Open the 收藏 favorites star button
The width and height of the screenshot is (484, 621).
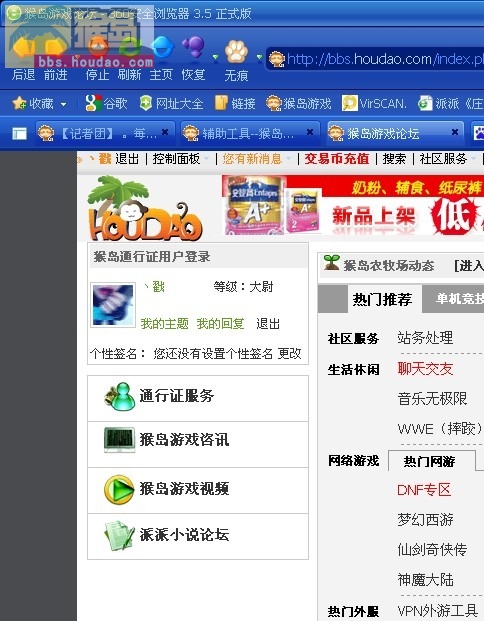tap(32, 103)
